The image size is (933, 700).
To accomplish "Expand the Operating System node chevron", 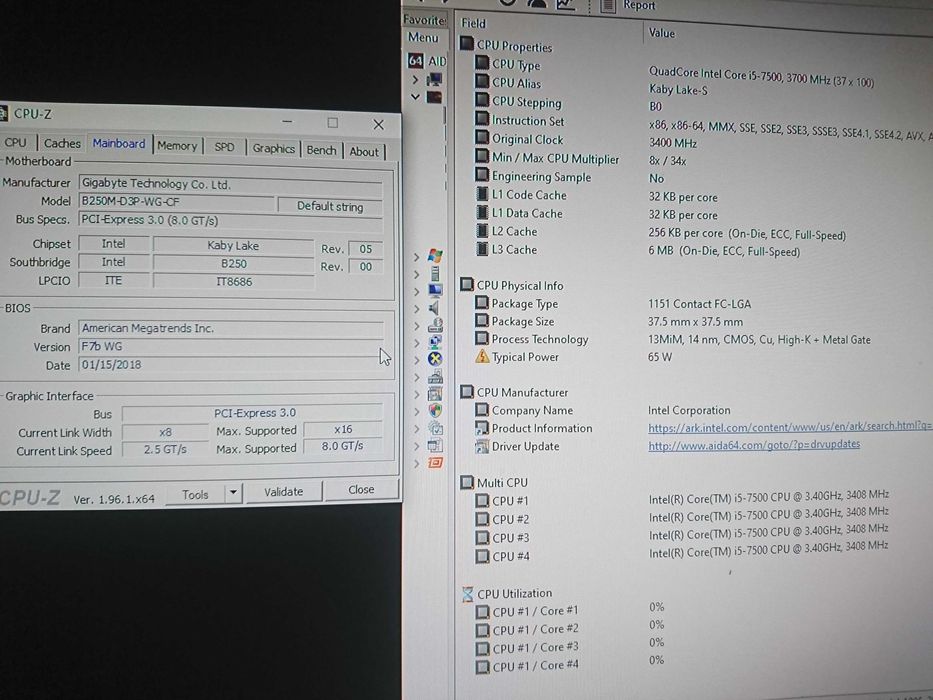I will point(417,257).
